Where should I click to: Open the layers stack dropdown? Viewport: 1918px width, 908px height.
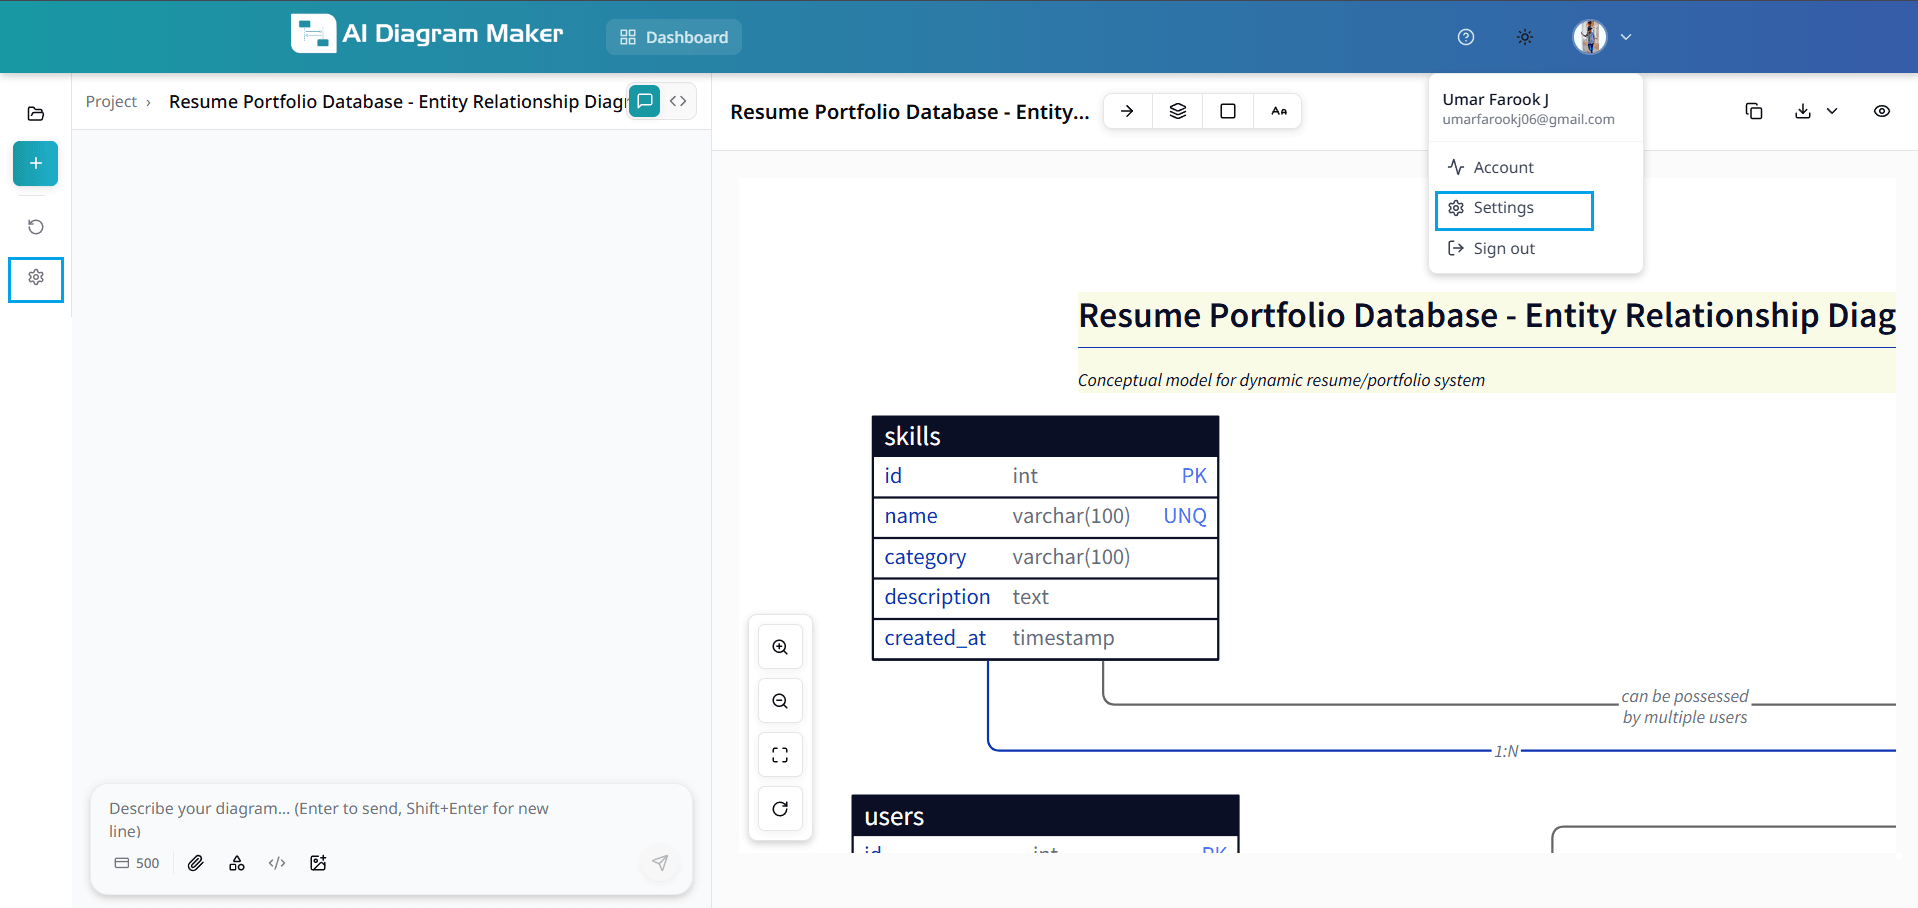click(1178, 111)
